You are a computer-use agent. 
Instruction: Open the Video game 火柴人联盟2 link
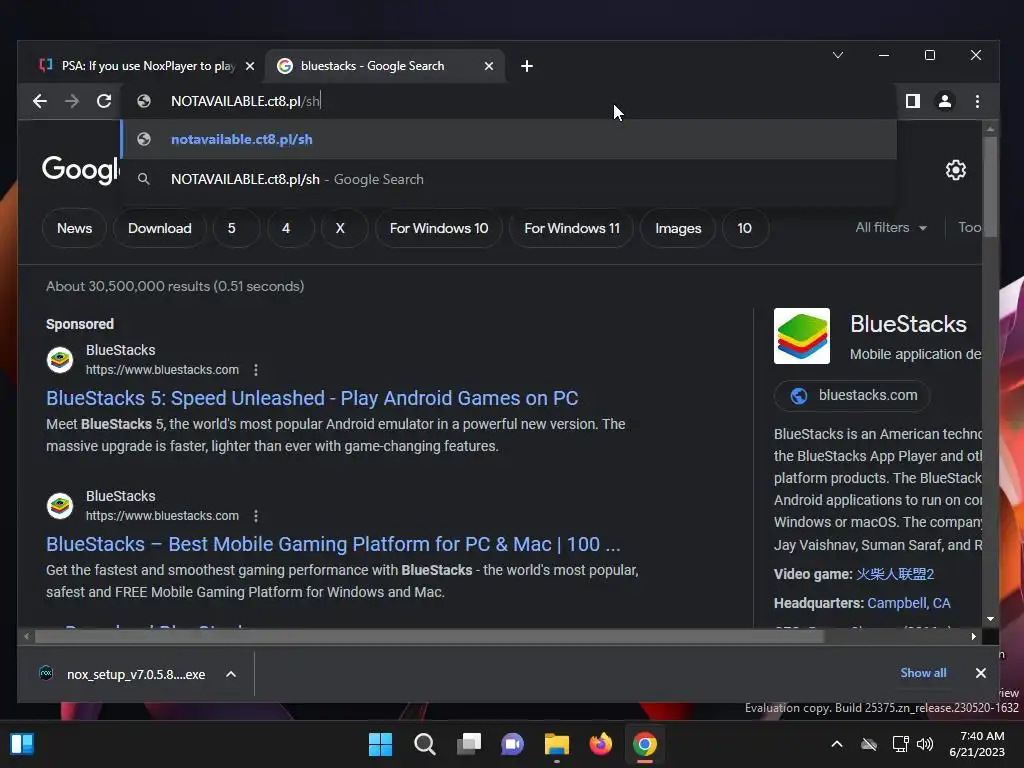point(895,574)
